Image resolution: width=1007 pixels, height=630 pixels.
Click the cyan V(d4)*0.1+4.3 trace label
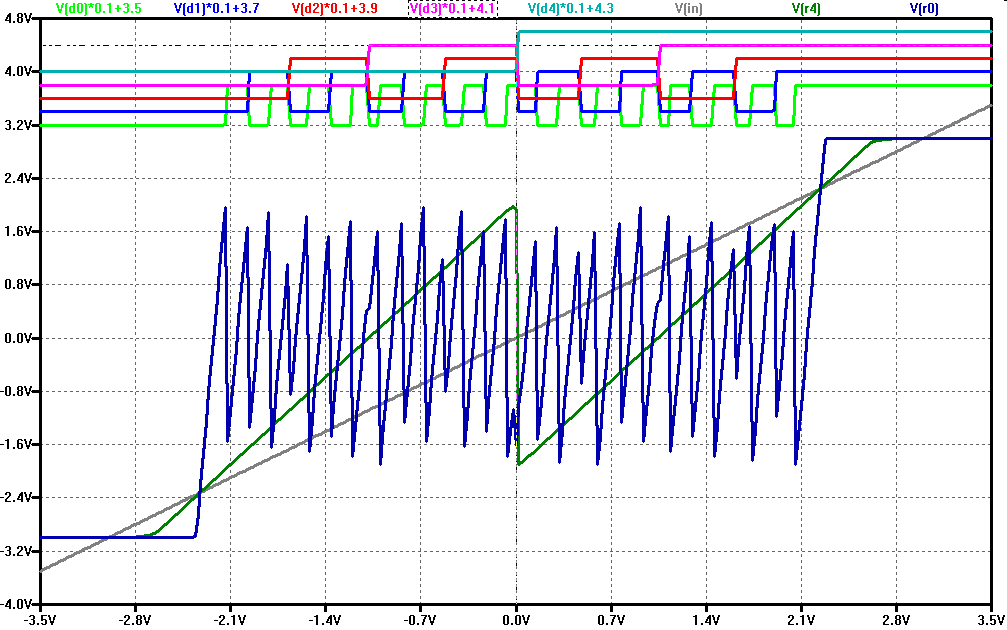point(571,8)
